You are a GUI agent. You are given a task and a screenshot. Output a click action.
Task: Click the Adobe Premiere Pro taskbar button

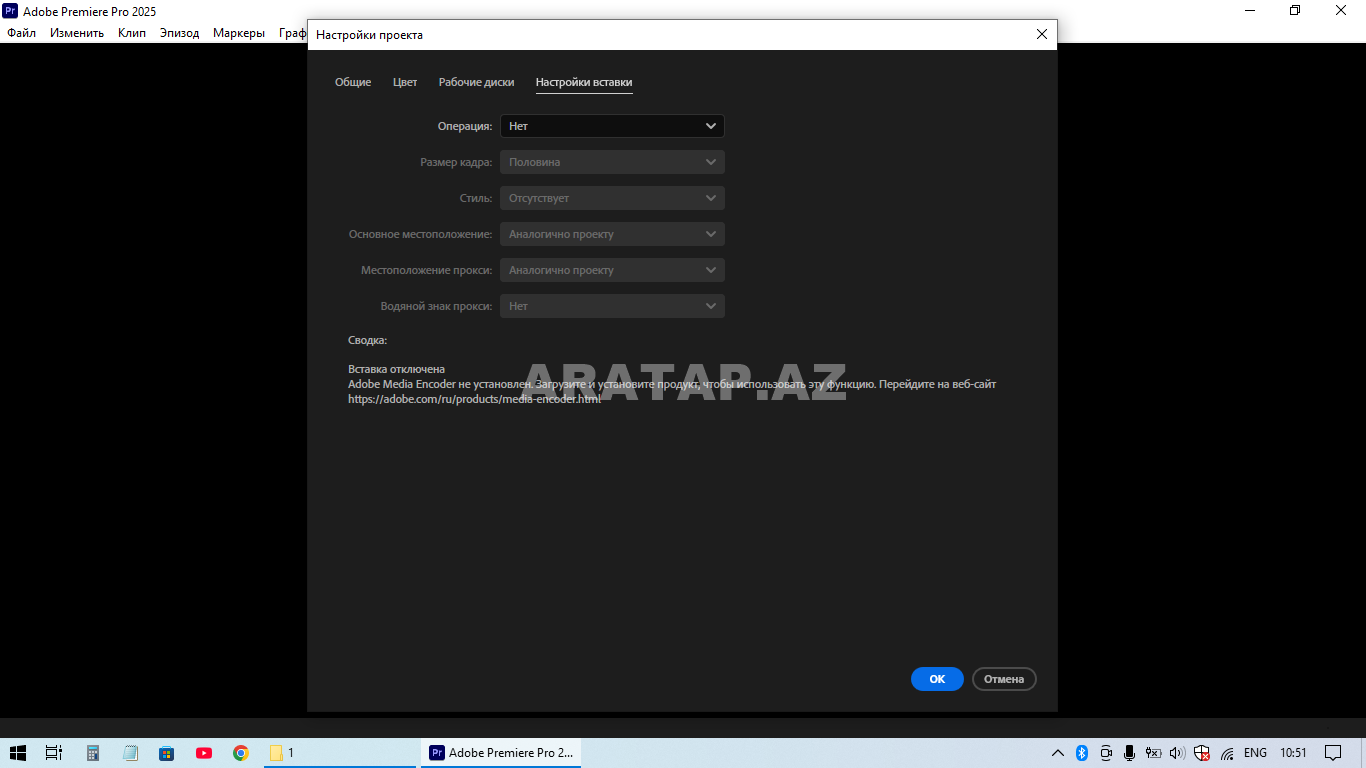(501, 753)
